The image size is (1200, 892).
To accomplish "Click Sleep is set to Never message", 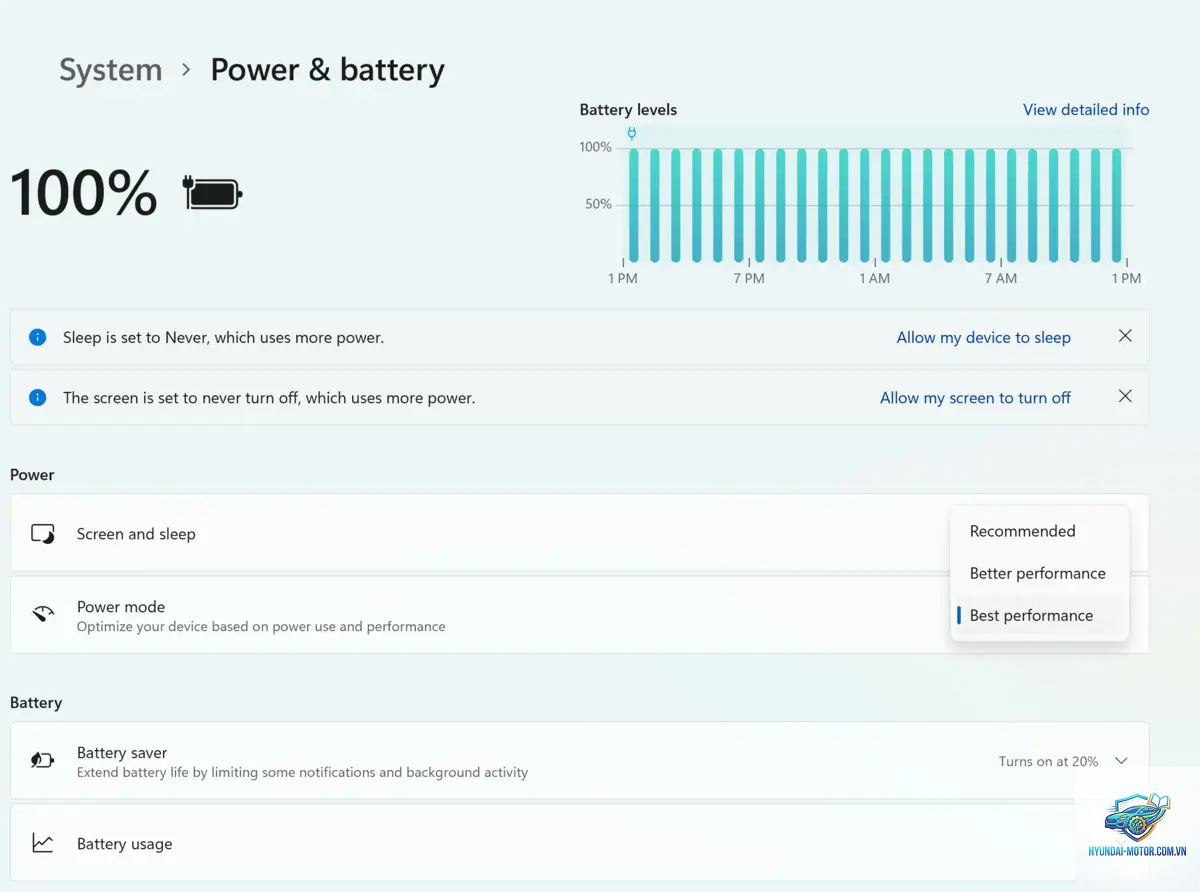I will tap(223, 337).
